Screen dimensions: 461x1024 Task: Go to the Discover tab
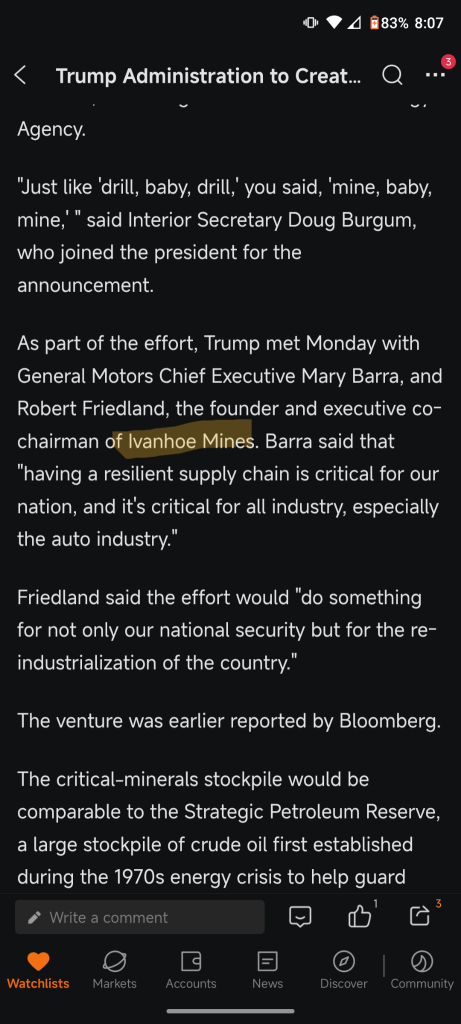[344, 970]
